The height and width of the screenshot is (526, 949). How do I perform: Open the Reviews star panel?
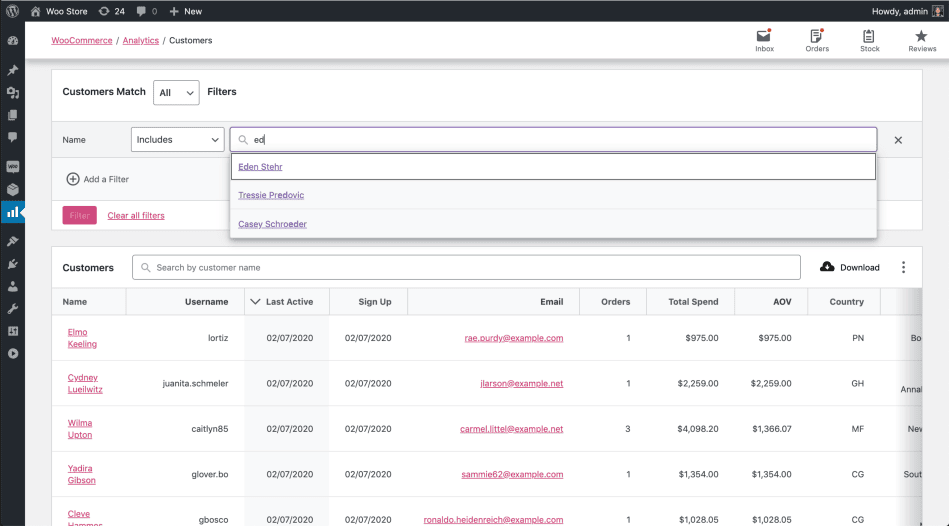[x=921, y=40]
